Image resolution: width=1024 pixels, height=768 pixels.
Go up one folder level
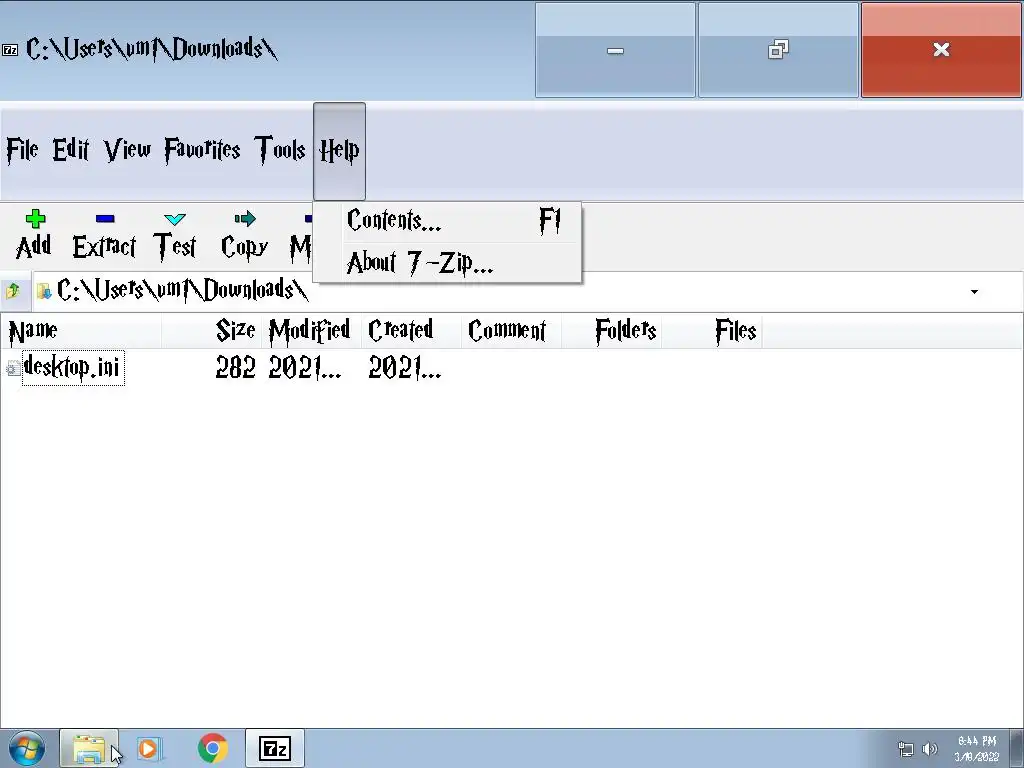click(x=13, y=291)
